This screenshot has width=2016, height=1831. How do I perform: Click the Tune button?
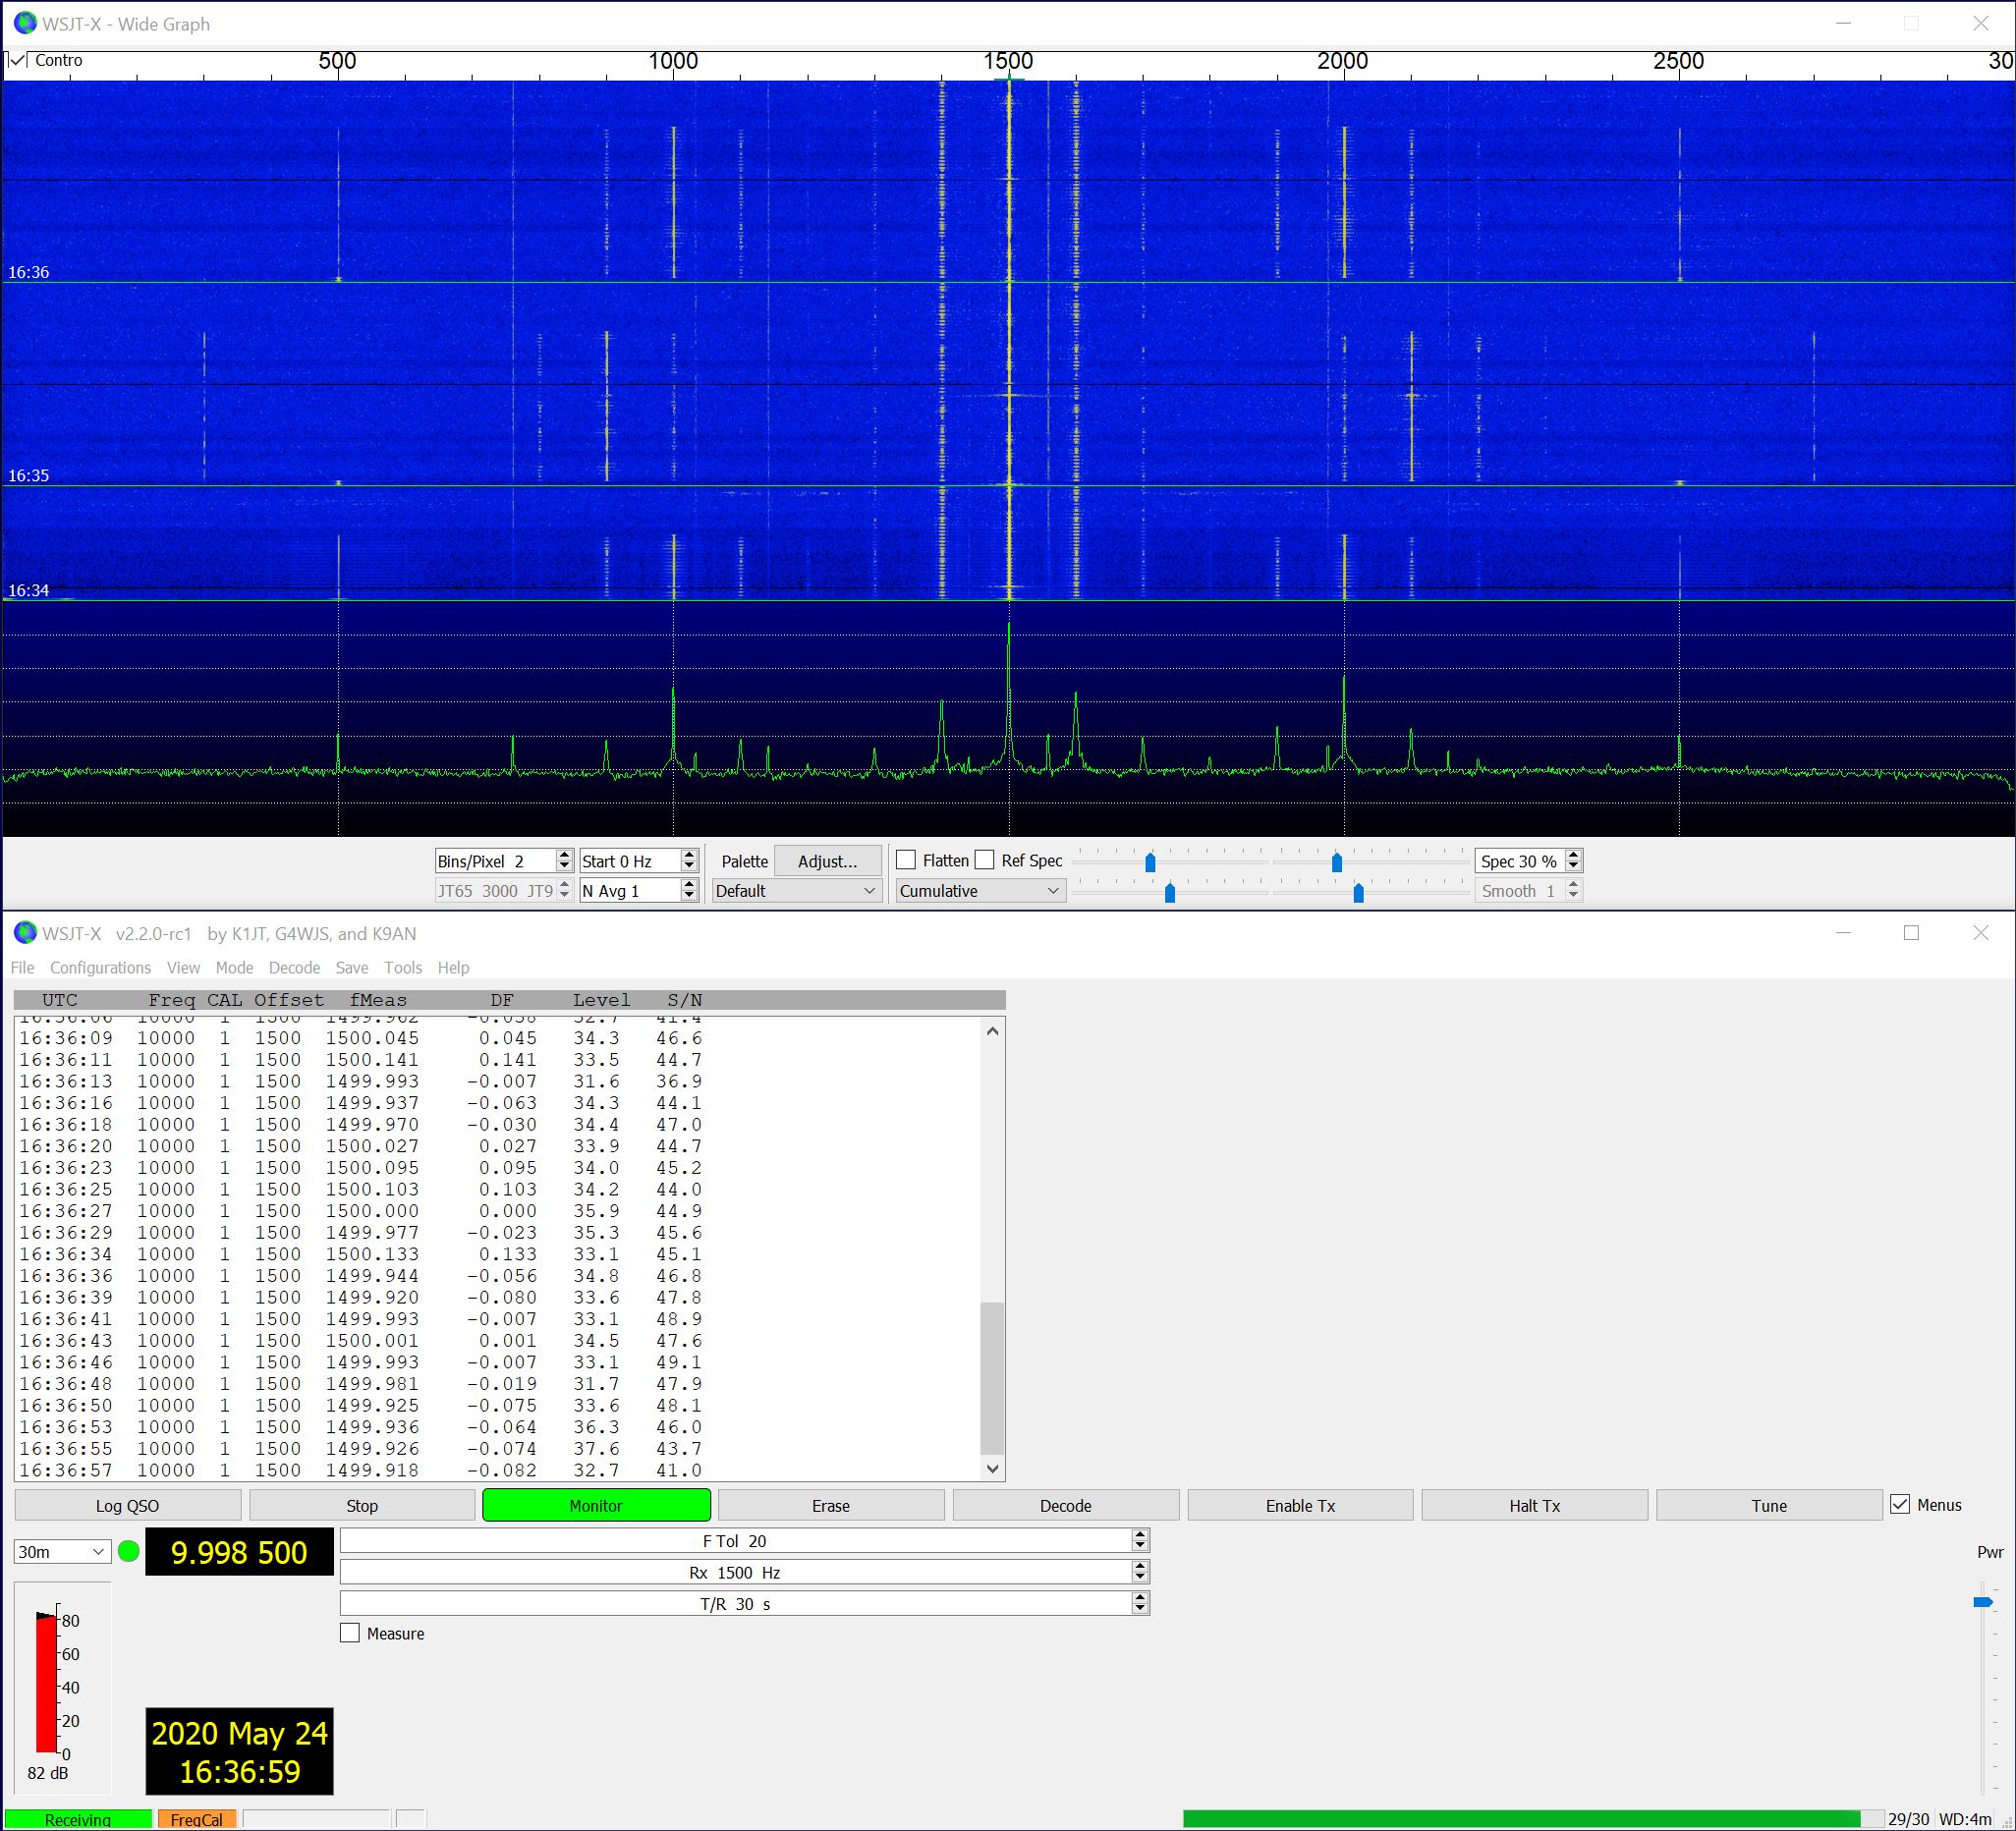coord(1768,1505)
